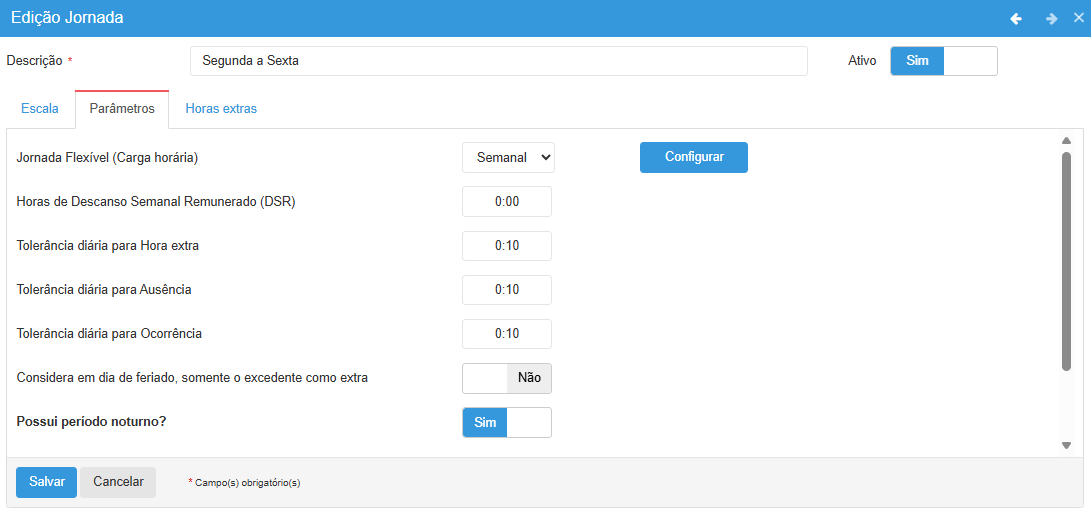Screen dimensions: 1091x516
Task: Click the Descrição text field
Action: tap(498, 61)
